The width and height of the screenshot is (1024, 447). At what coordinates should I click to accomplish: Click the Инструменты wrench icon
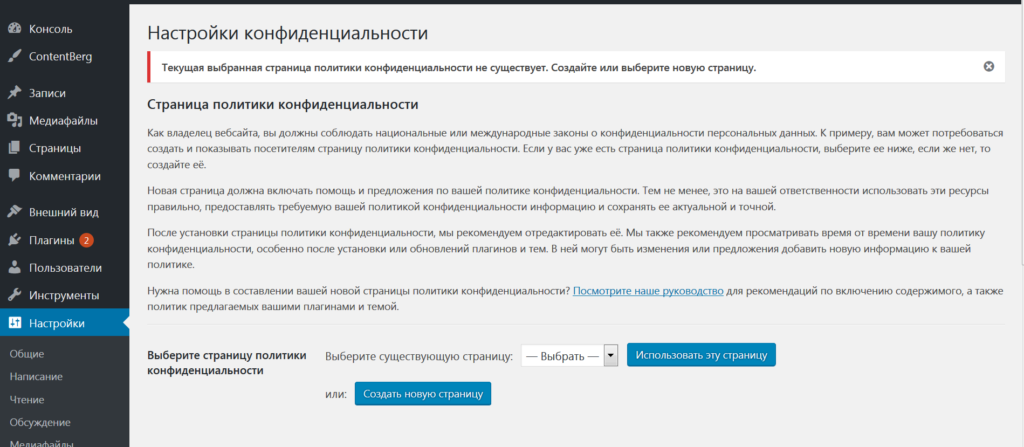click(x=14, y=295)
